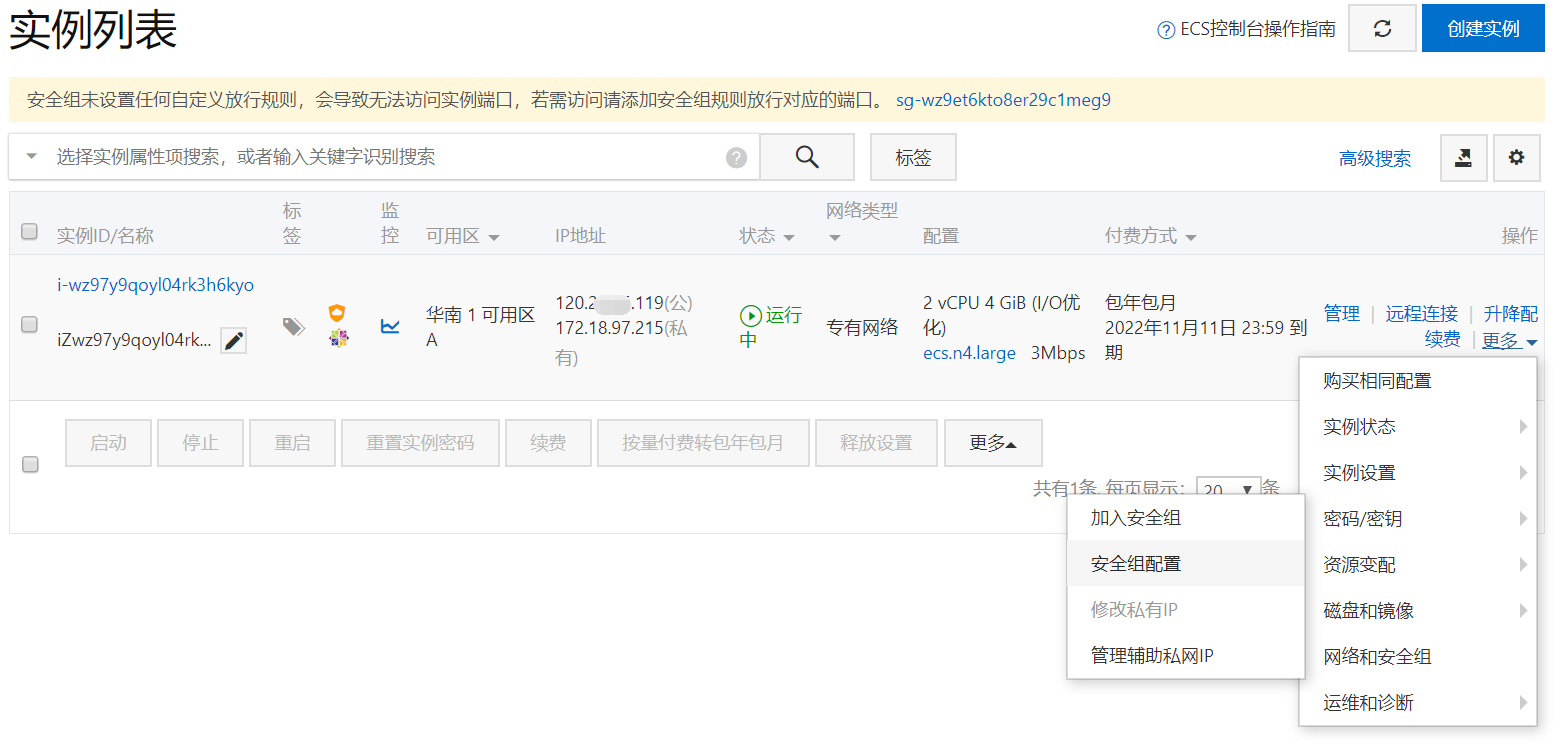
Task: Click the 重启 batch button
Action: tap(293, 443)
